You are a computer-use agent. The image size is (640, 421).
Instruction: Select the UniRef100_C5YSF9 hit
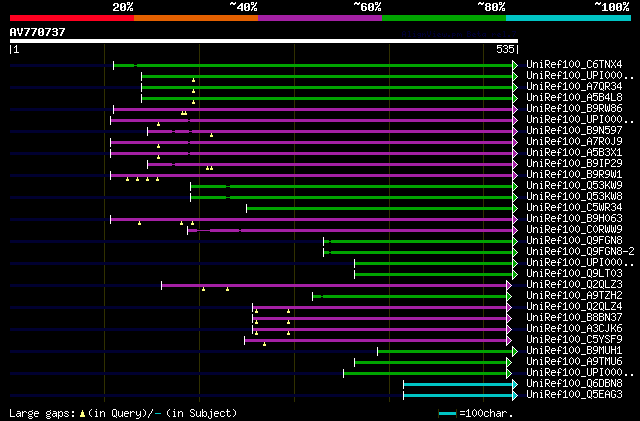click(x=574, y=340)
